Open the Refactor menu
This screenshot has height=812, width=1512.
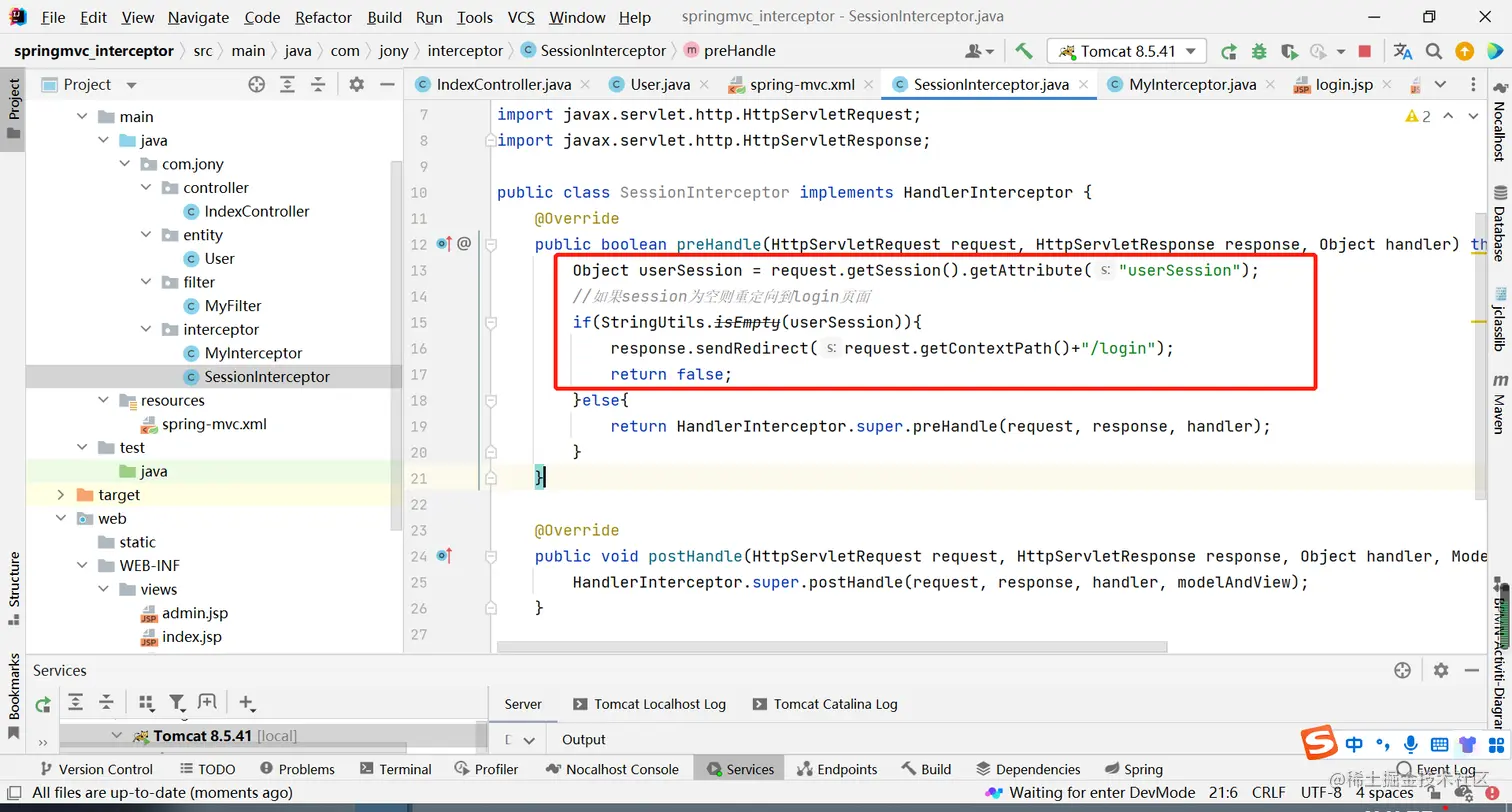[x=323, y=17]
